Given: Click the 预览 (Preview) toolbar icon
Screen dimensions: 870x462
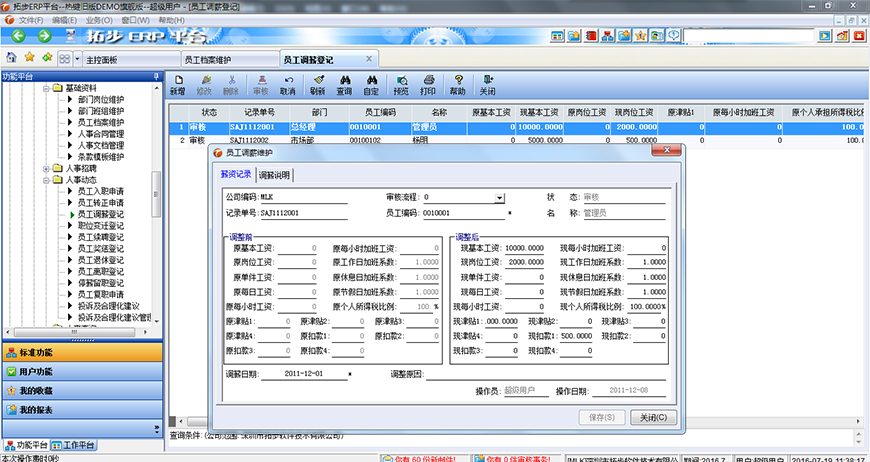Looking at the screenshot, I should 400,85.
